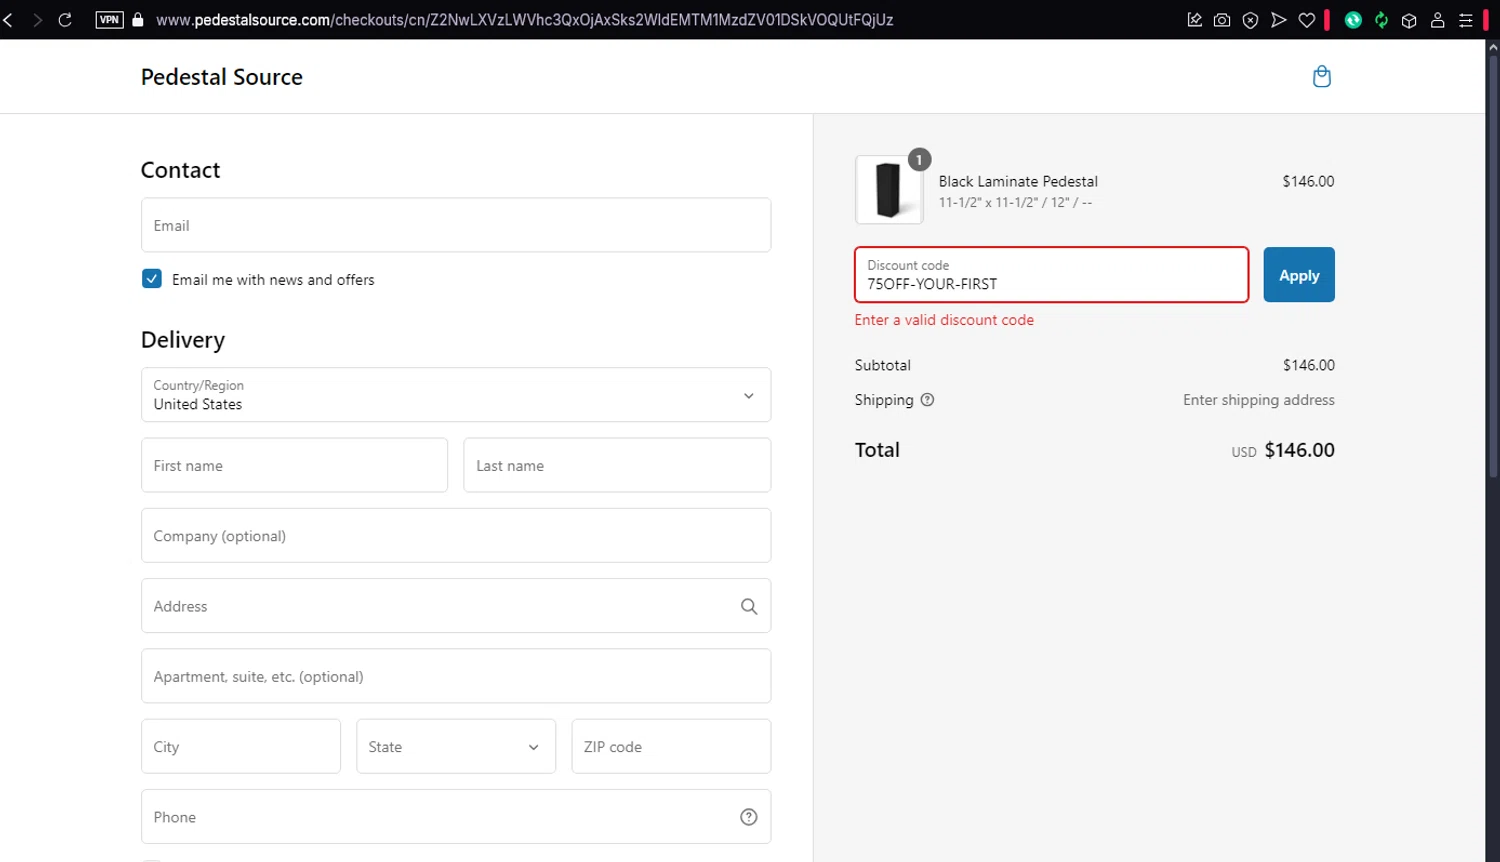Click the browser address bar URL
The height and width of the screenshot is (862, 1500).
pyautogui.click(x=525, y=20)
